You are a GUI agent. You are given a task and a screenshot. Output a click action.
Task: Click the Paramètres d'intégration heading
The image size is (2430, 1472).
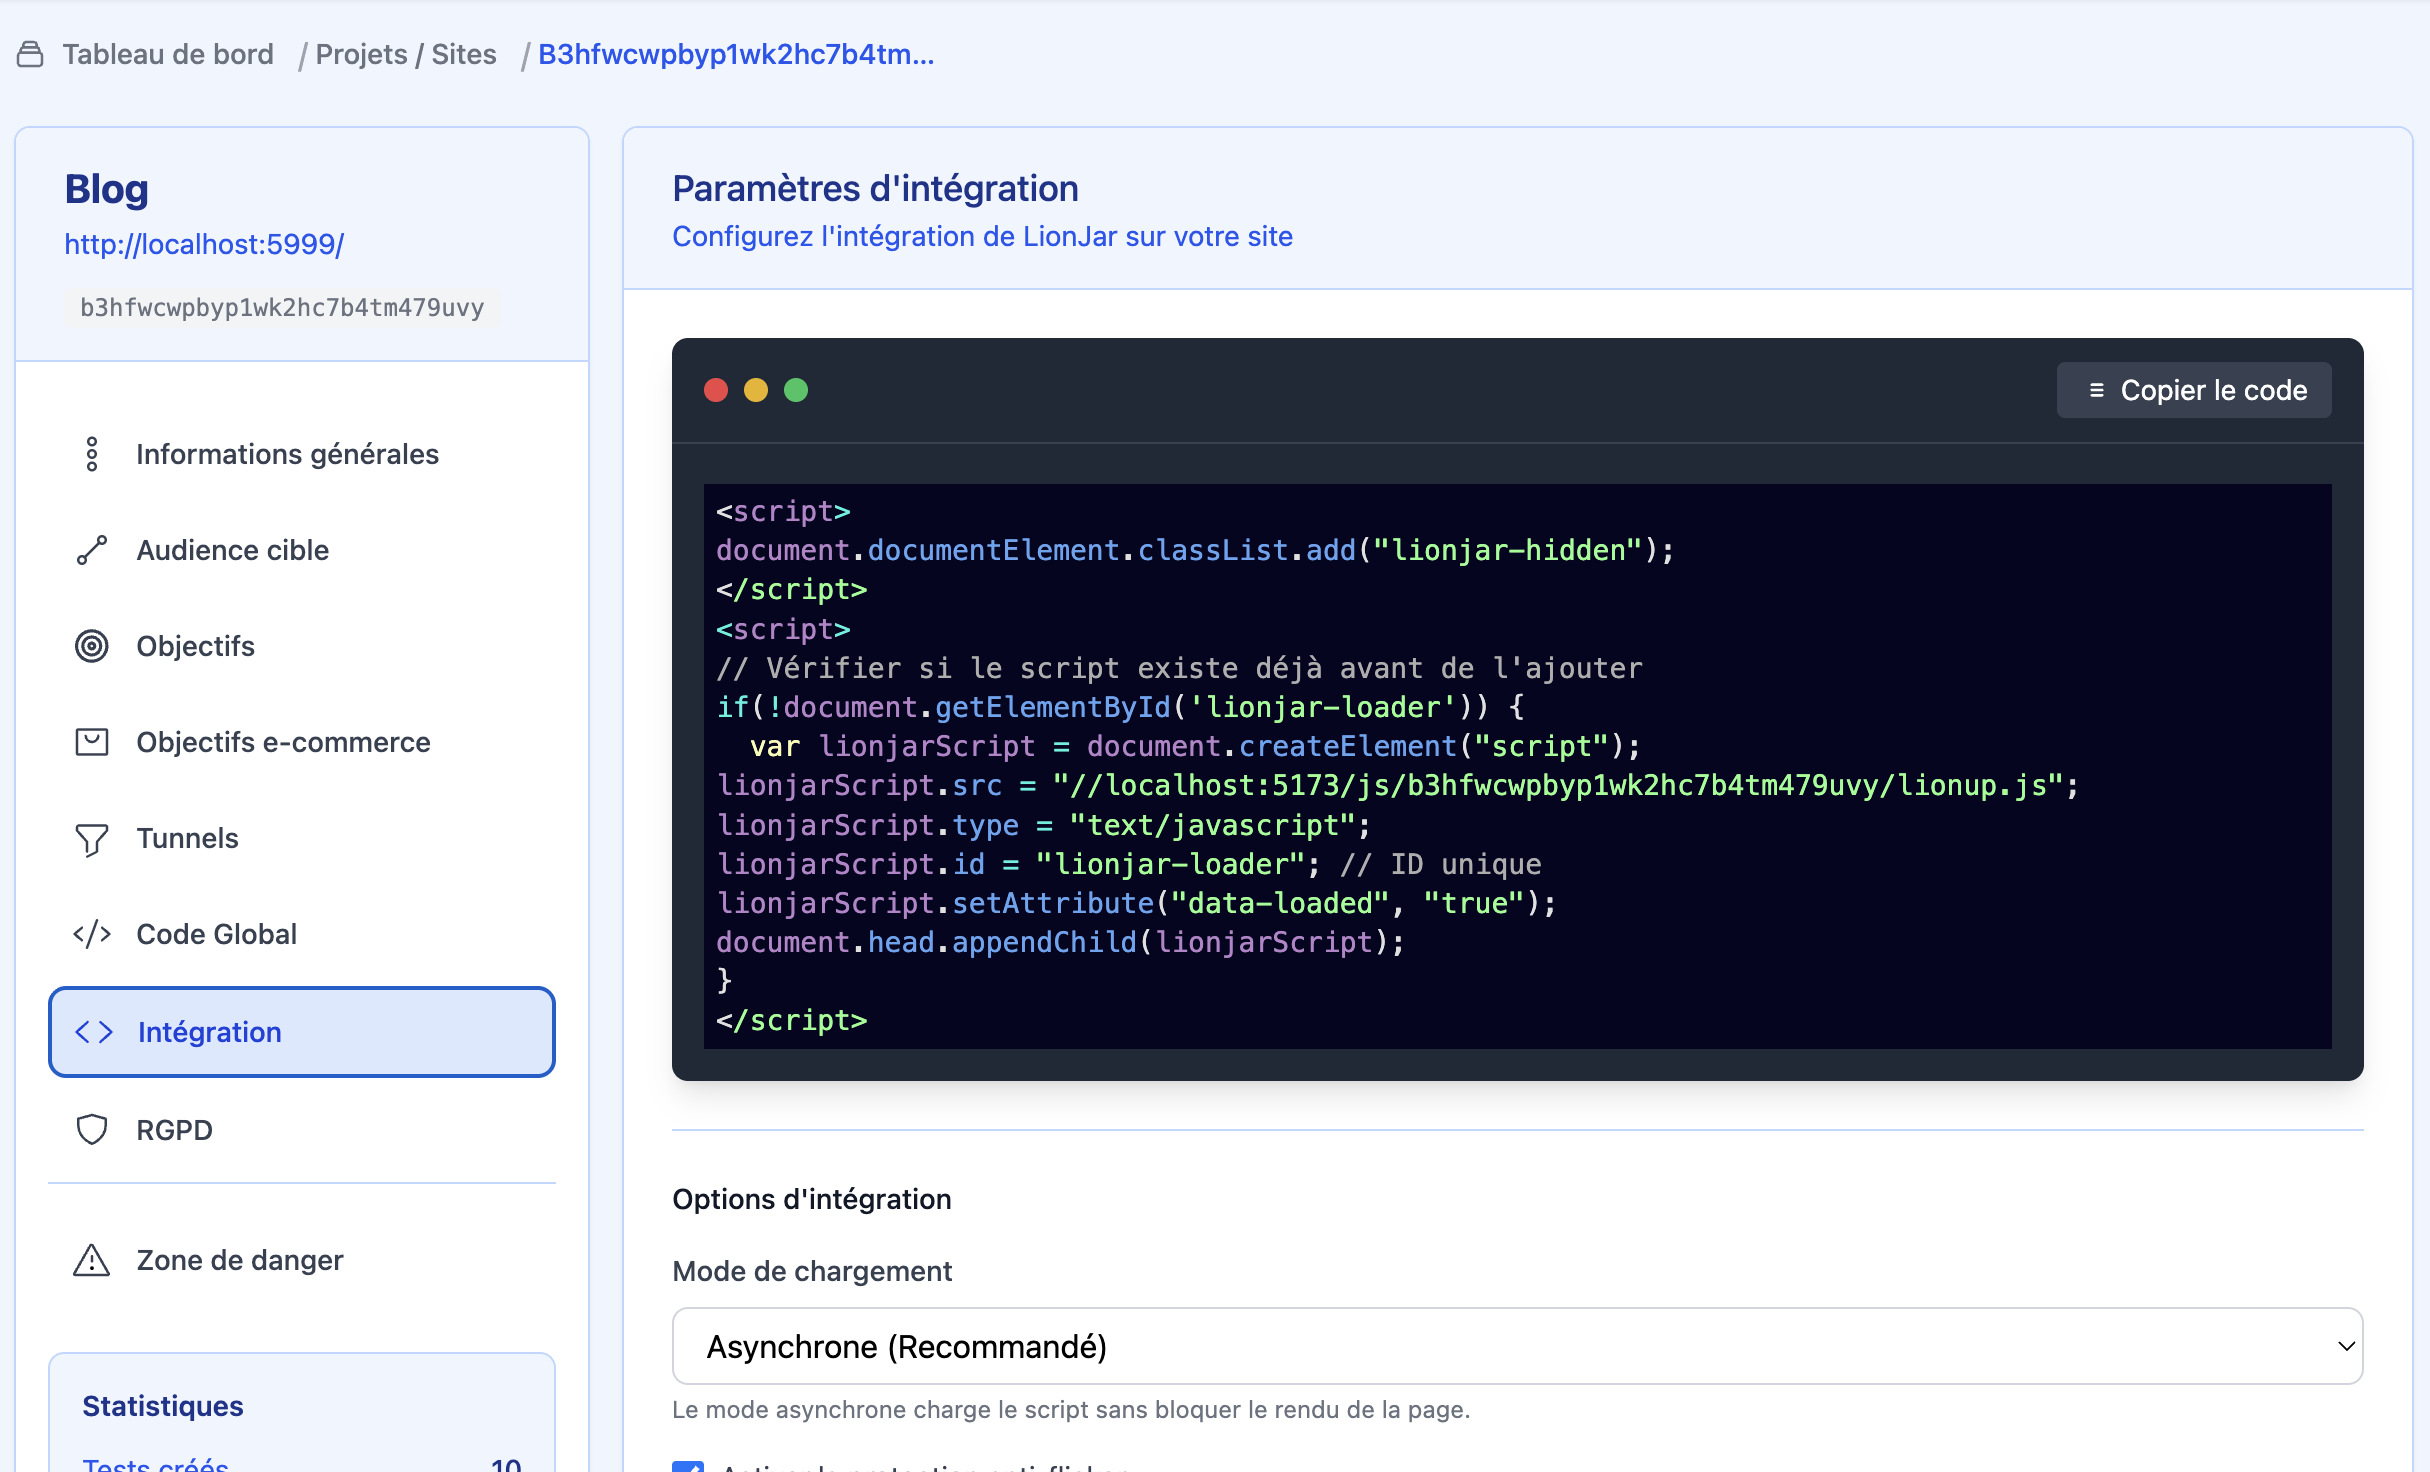(875, 189)
